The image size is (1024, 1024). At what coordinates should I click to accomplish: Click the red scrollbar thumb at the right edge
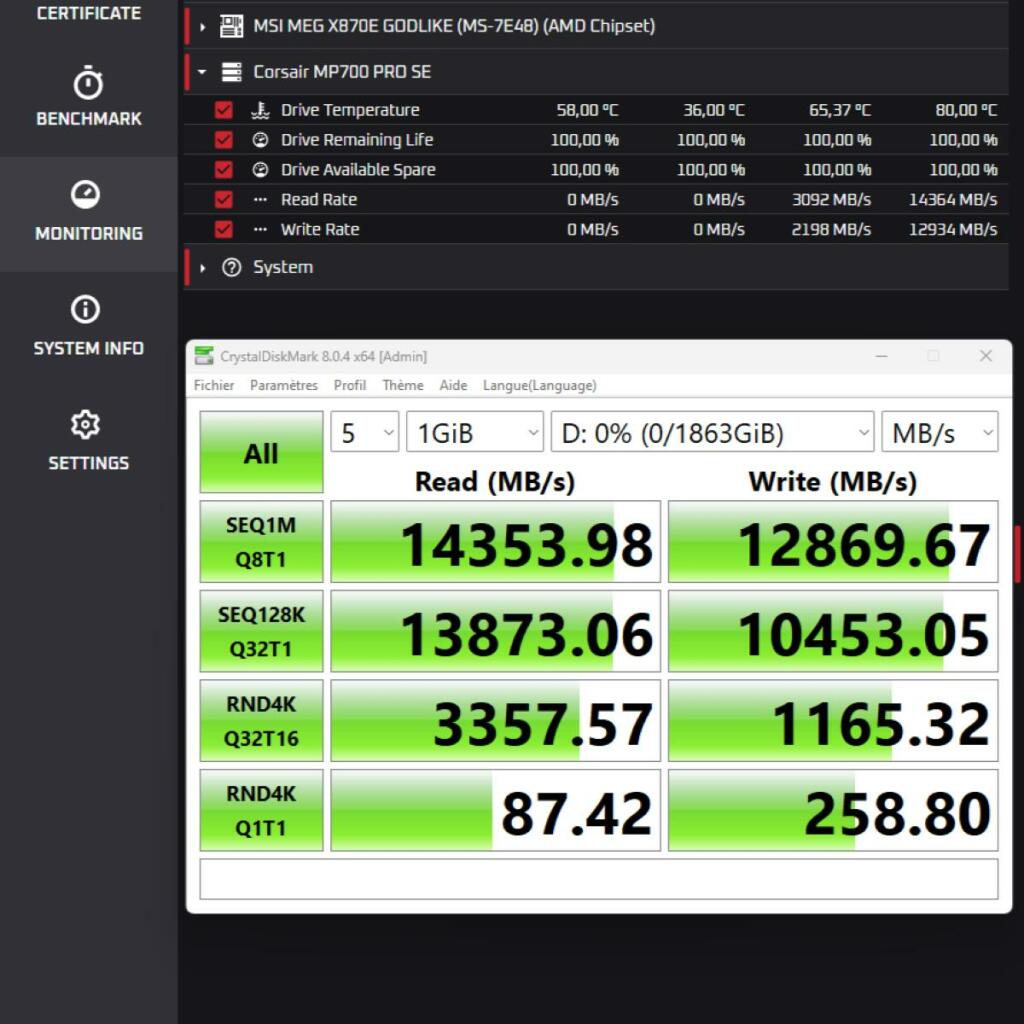pos(1017,554)
